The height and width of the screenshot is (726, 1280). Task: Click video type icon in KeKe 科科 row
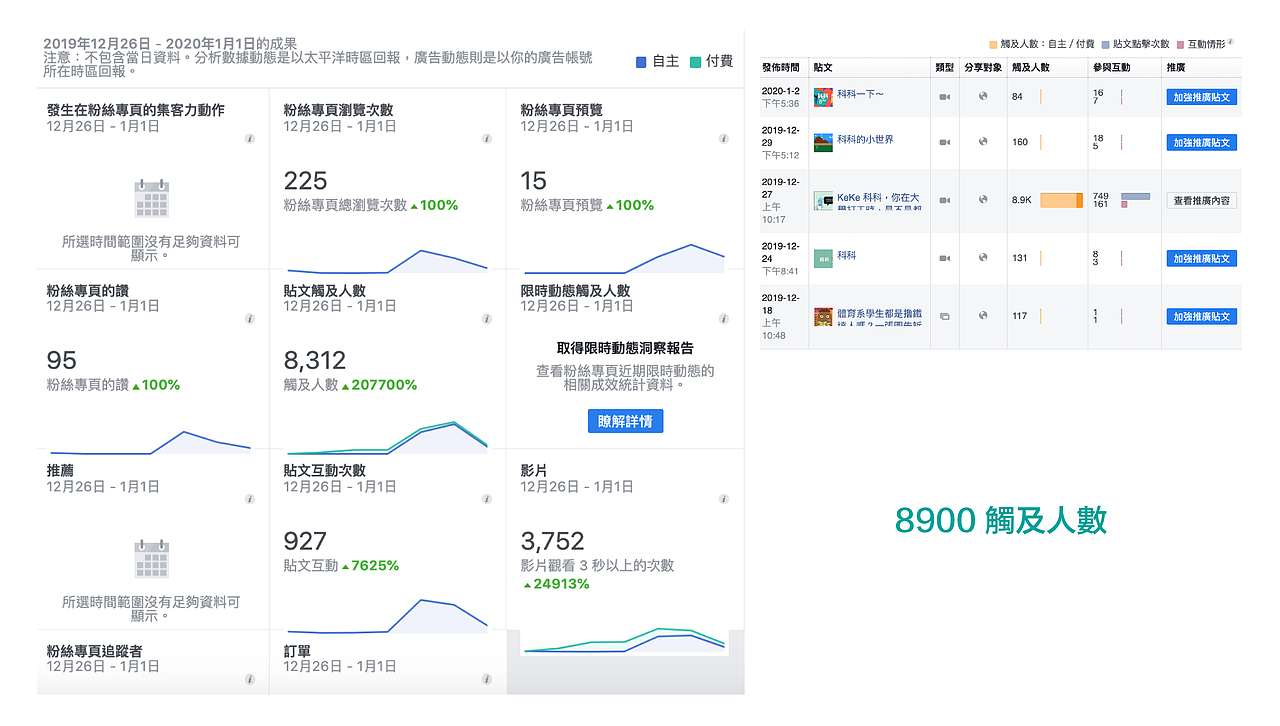[944, 200]
